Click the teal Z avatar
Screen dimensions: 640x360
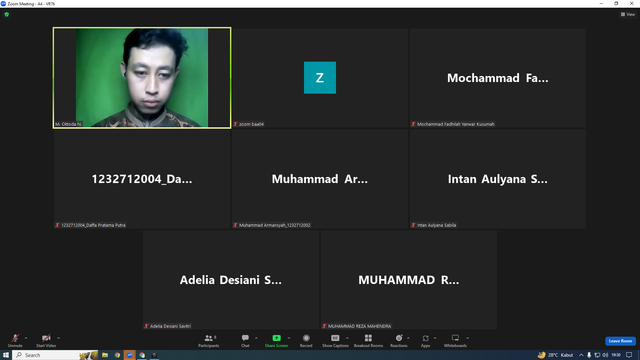(320, 78)
